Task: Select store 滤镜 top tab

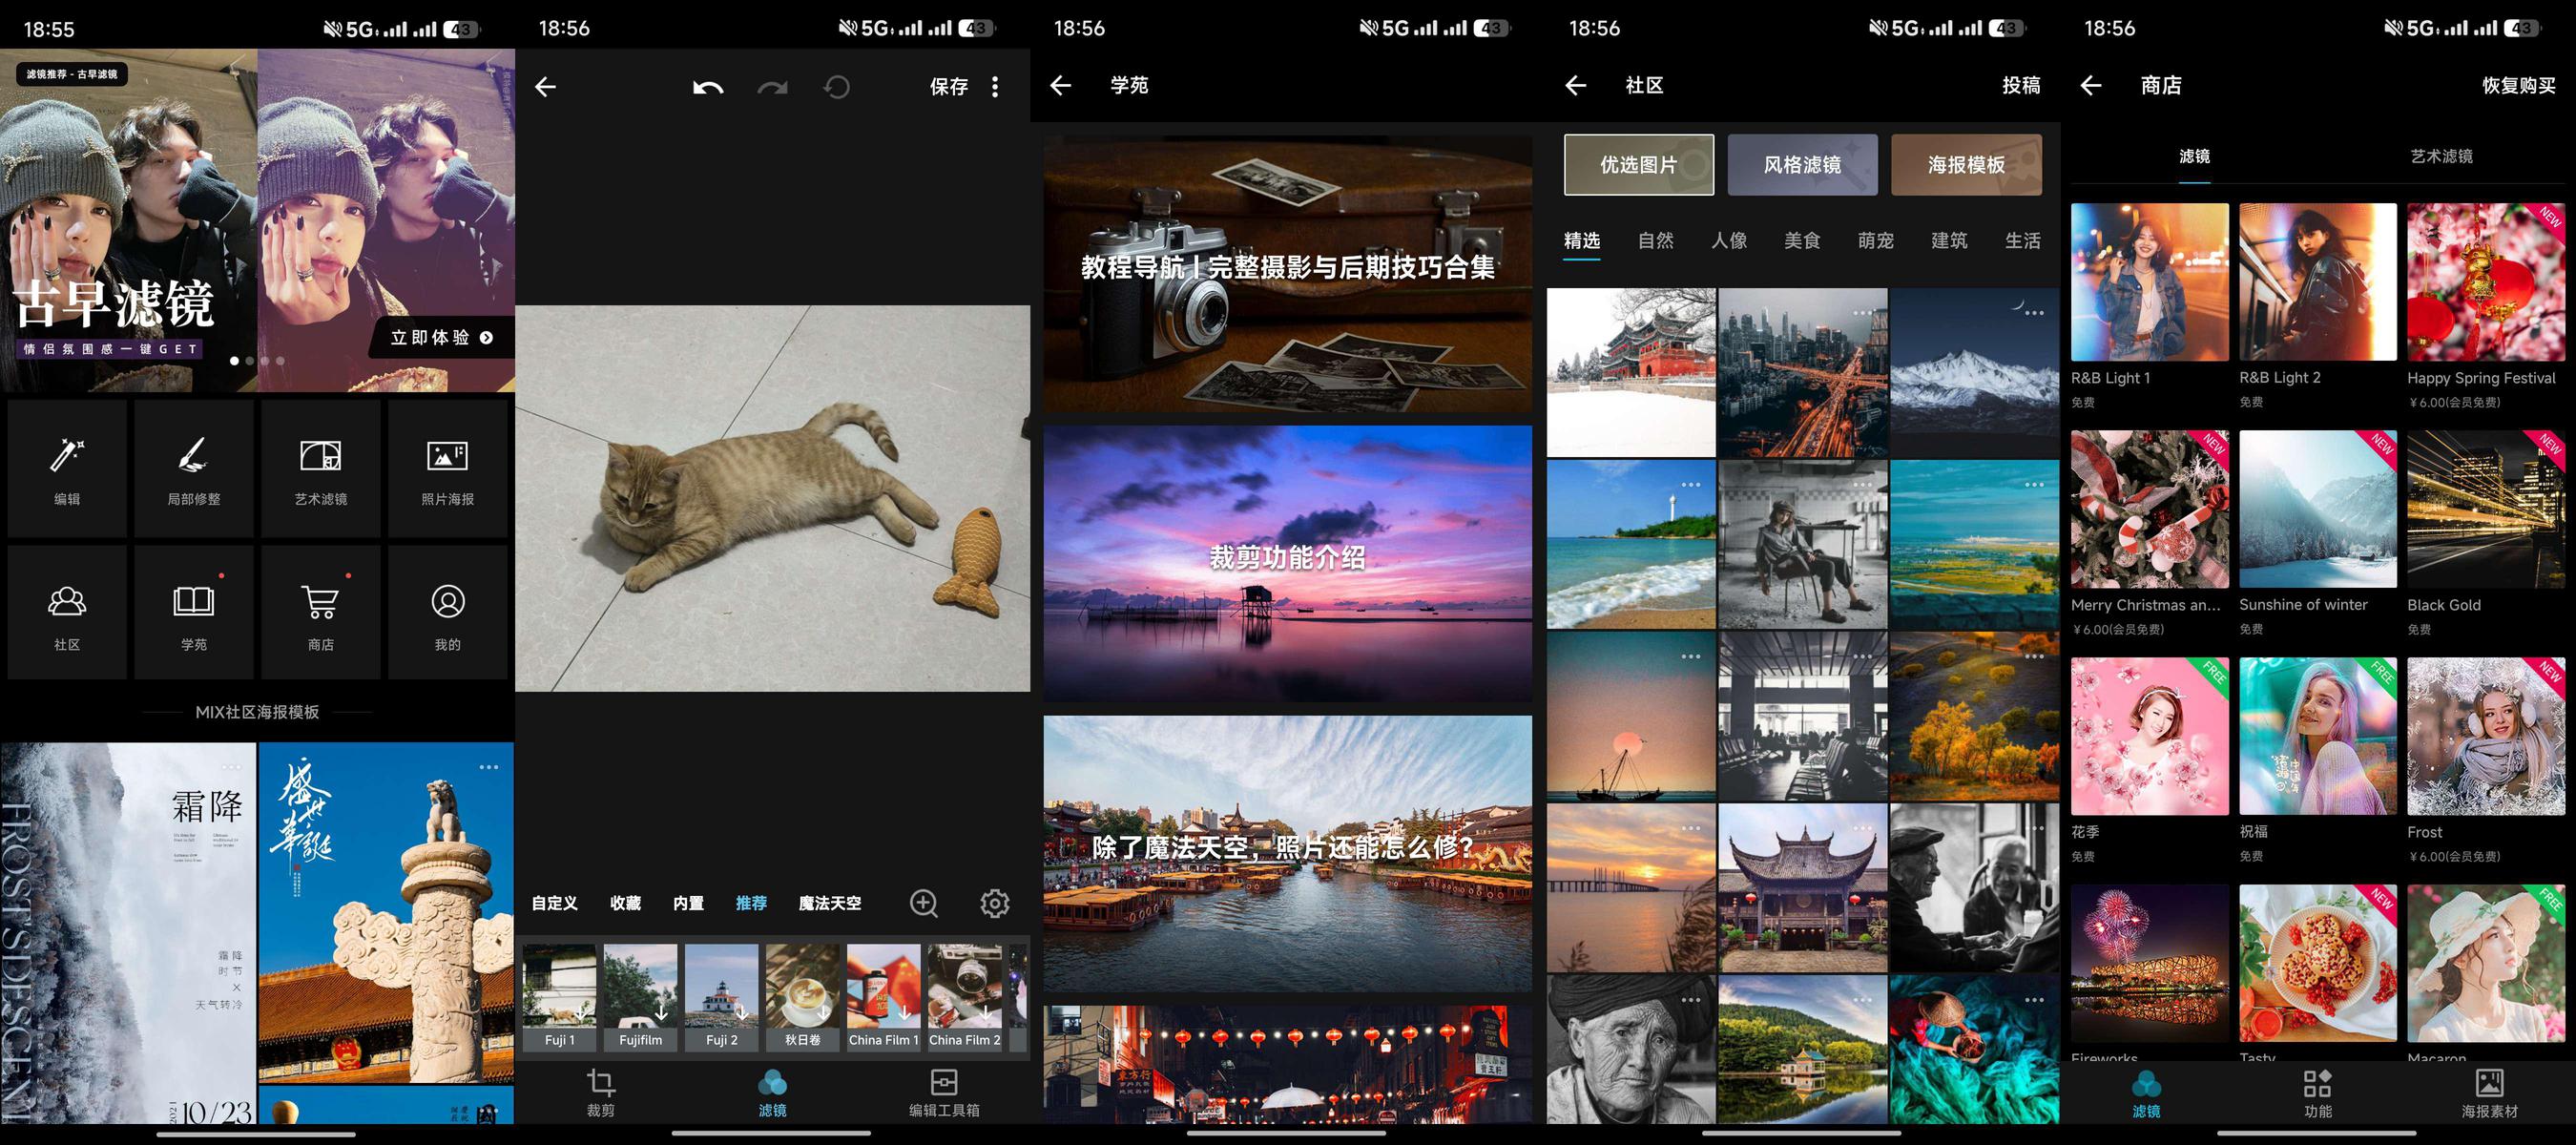Action: coord(2195,156)
